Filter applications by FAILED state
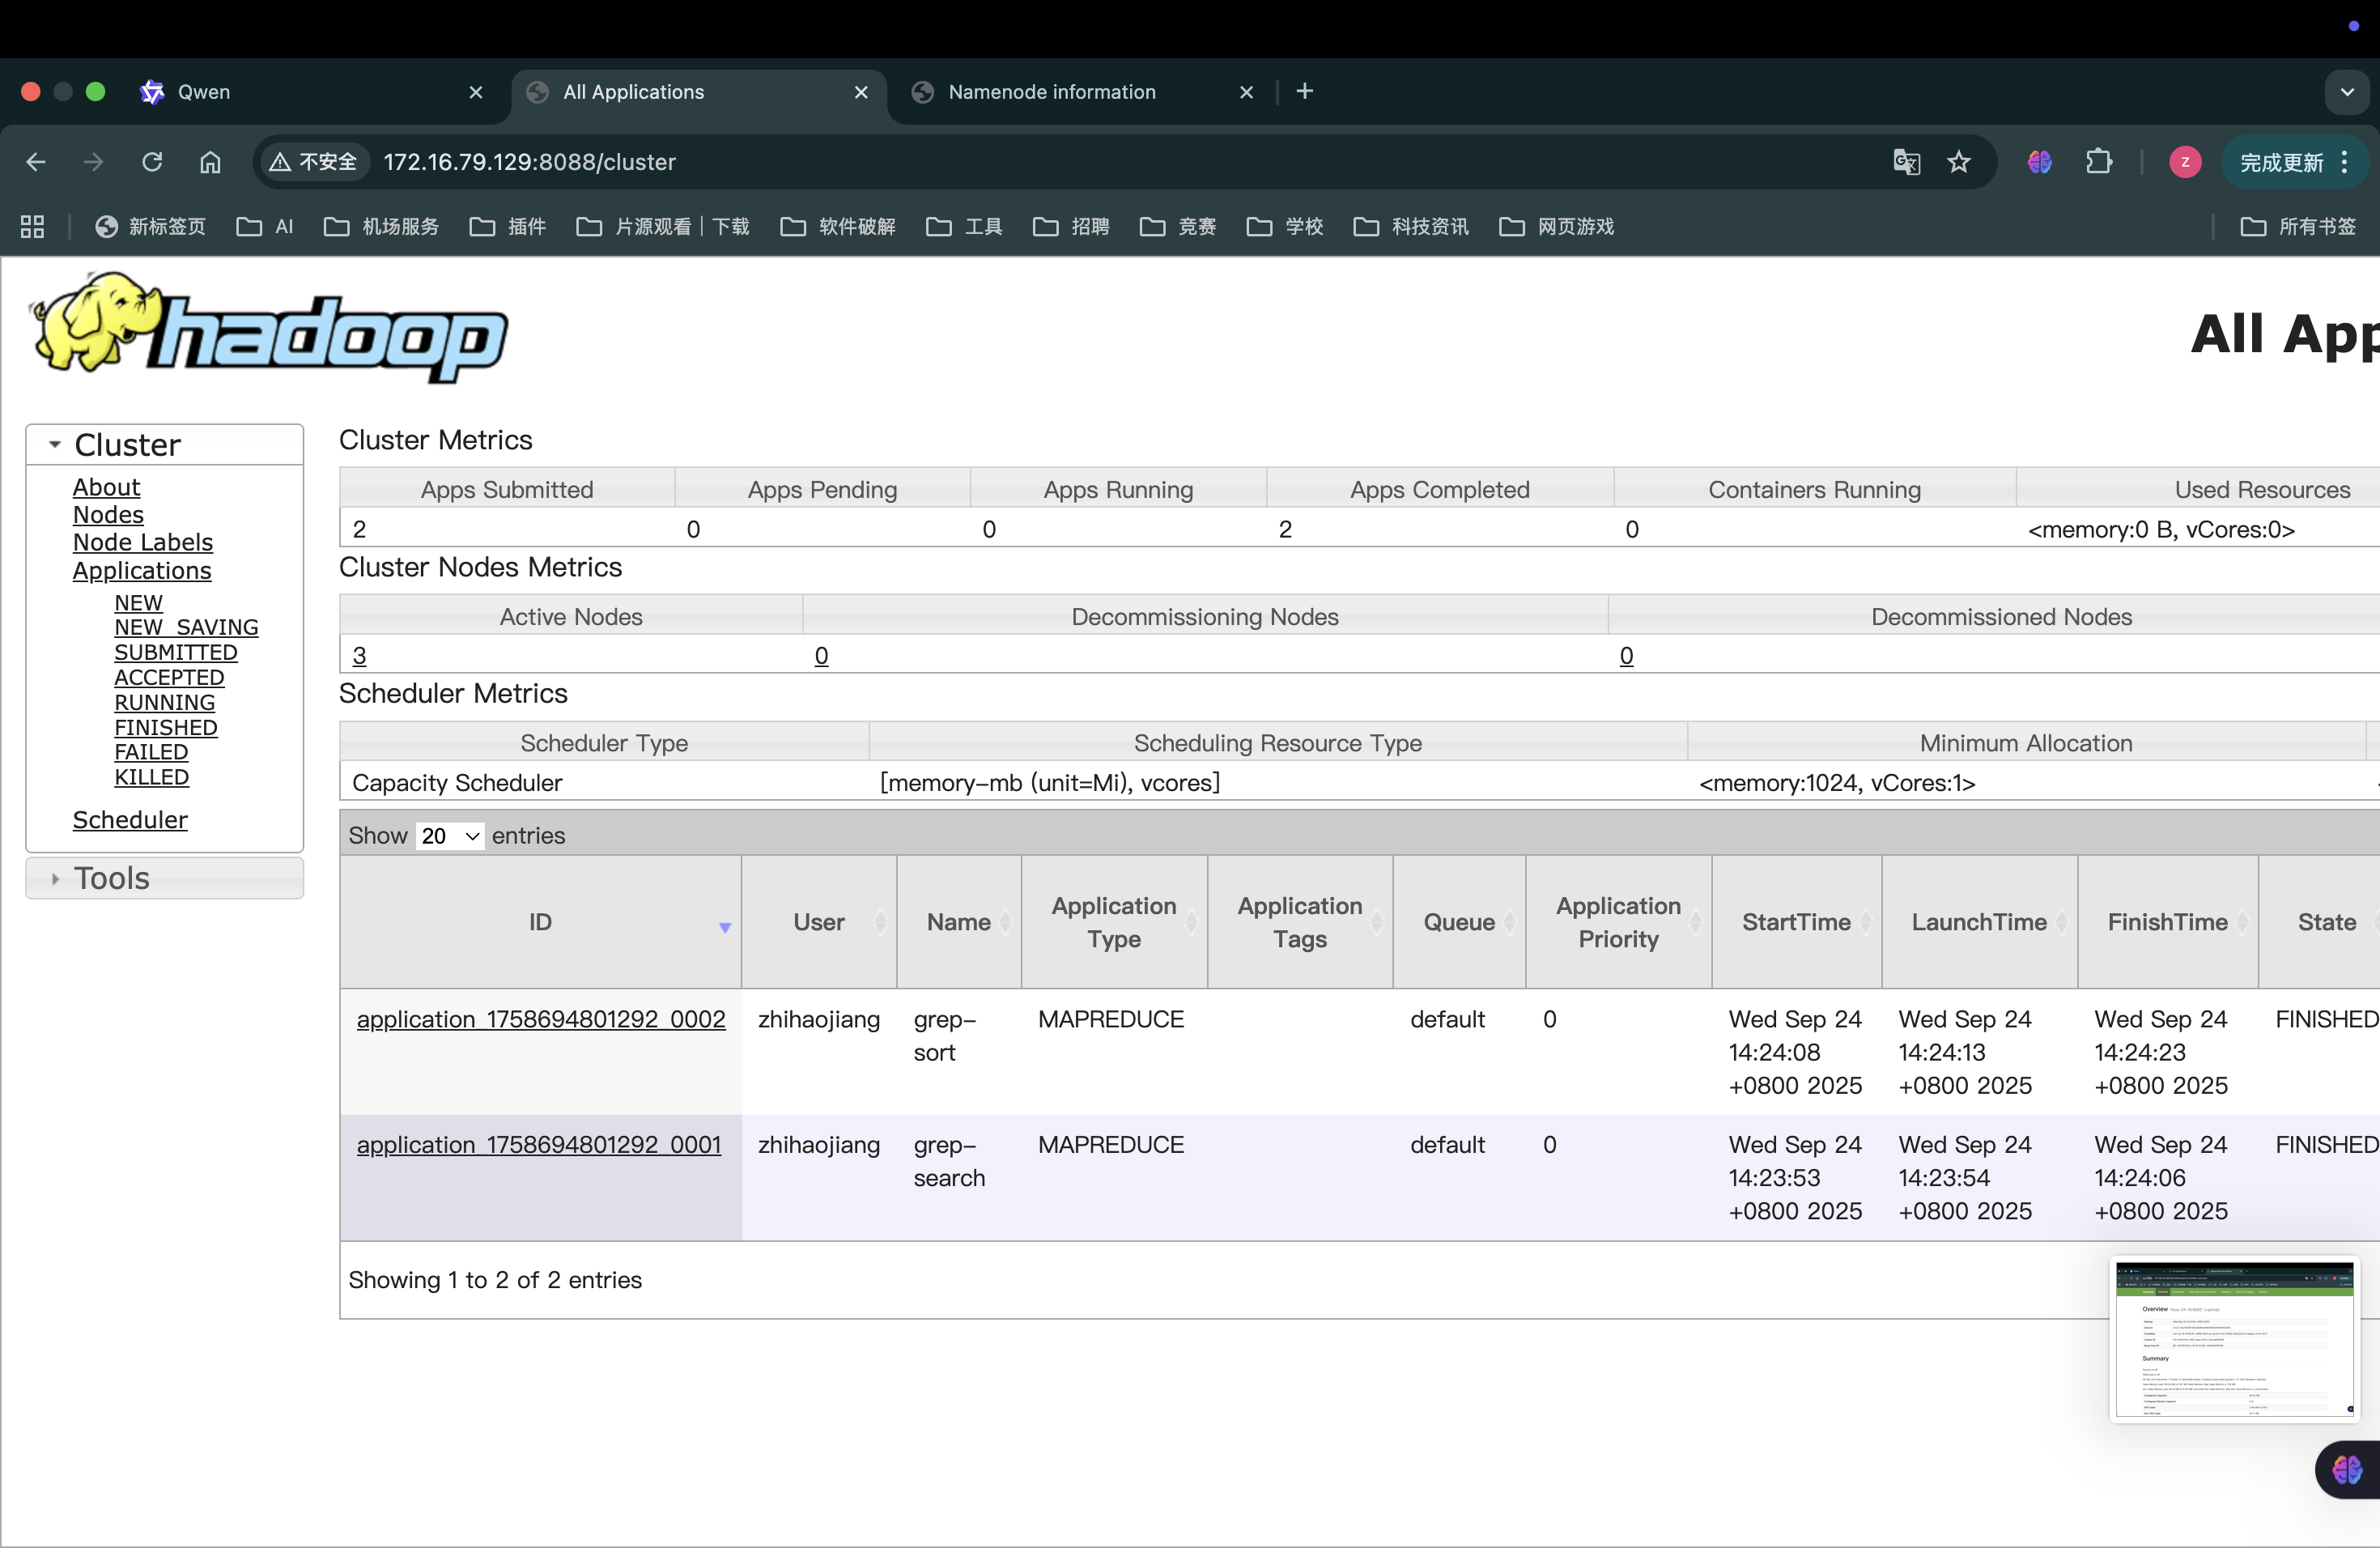Screen dimensions: 2380x1548 pos(151,752)
